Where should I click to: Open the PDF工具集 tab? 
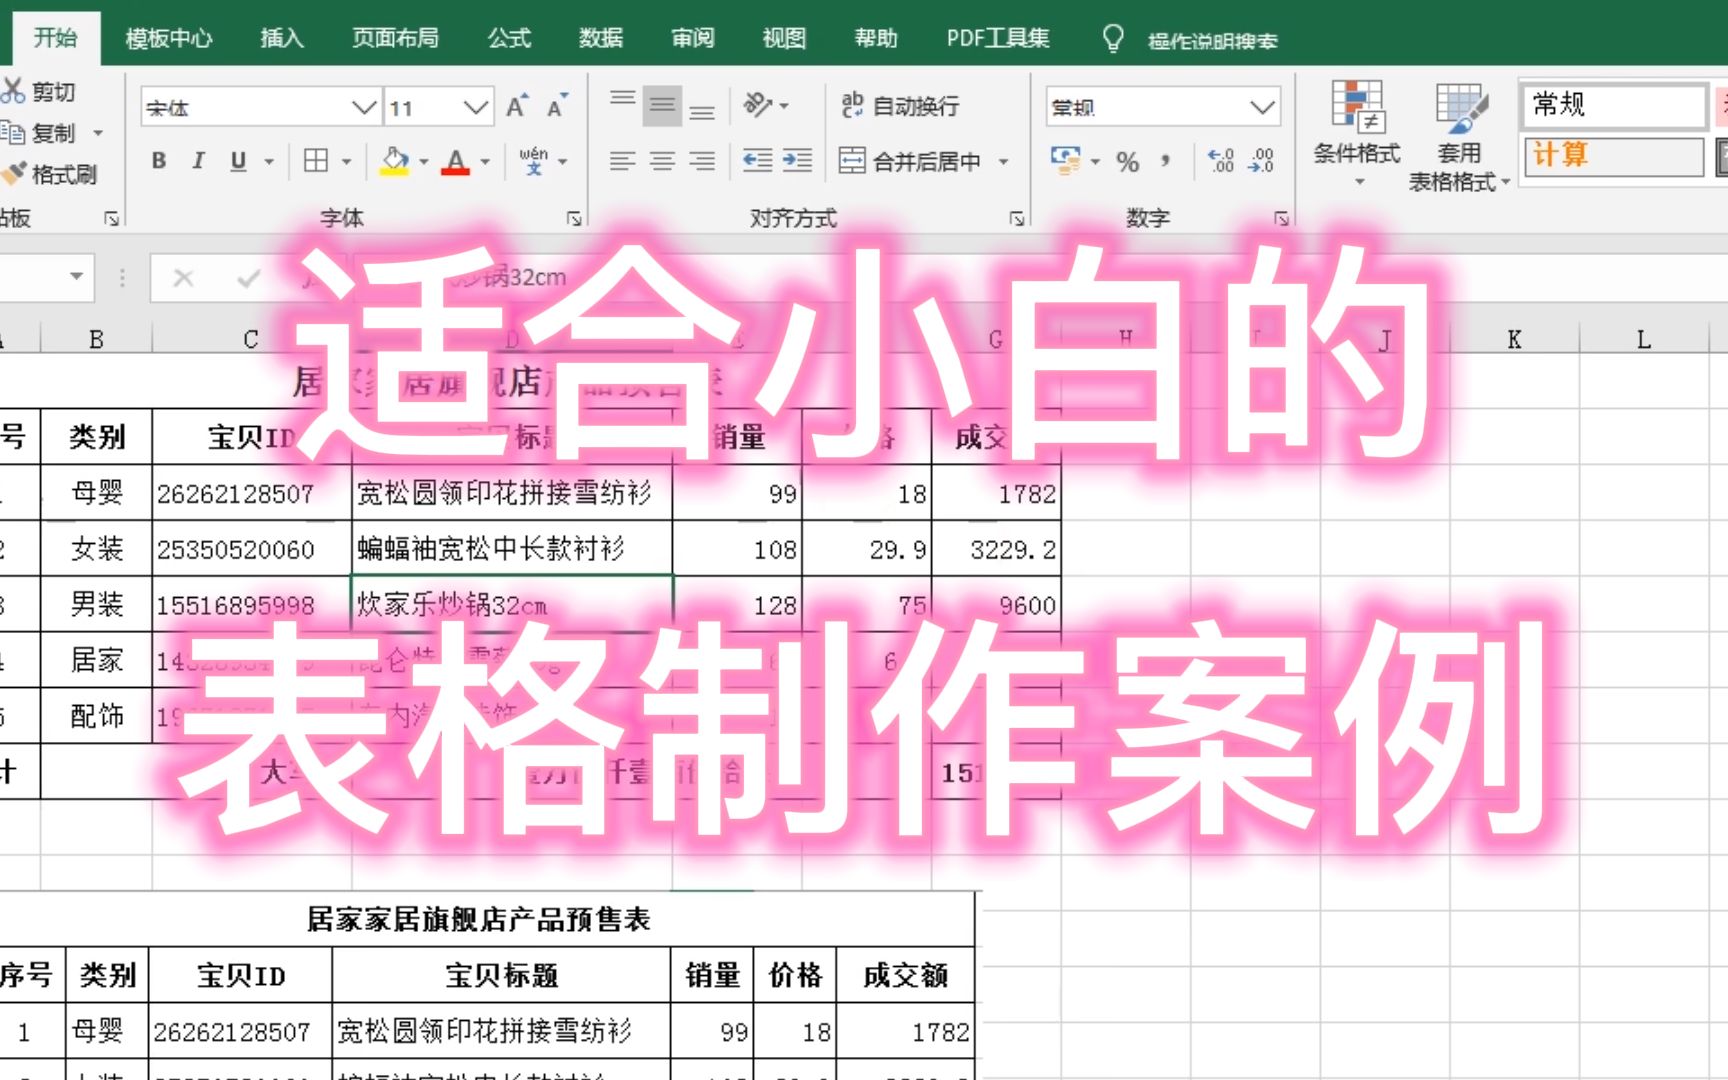click(998, 38)
